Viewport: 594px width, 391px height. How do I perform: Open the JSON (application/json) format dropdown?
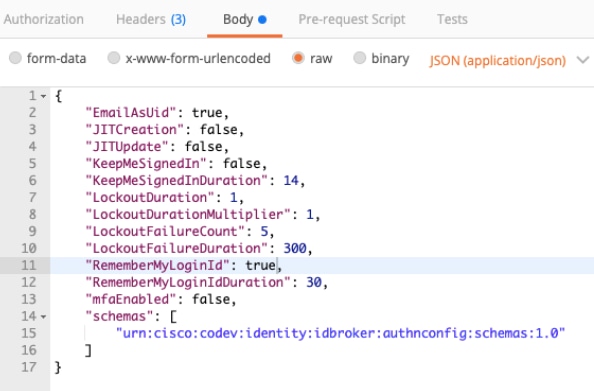(497, 60)
